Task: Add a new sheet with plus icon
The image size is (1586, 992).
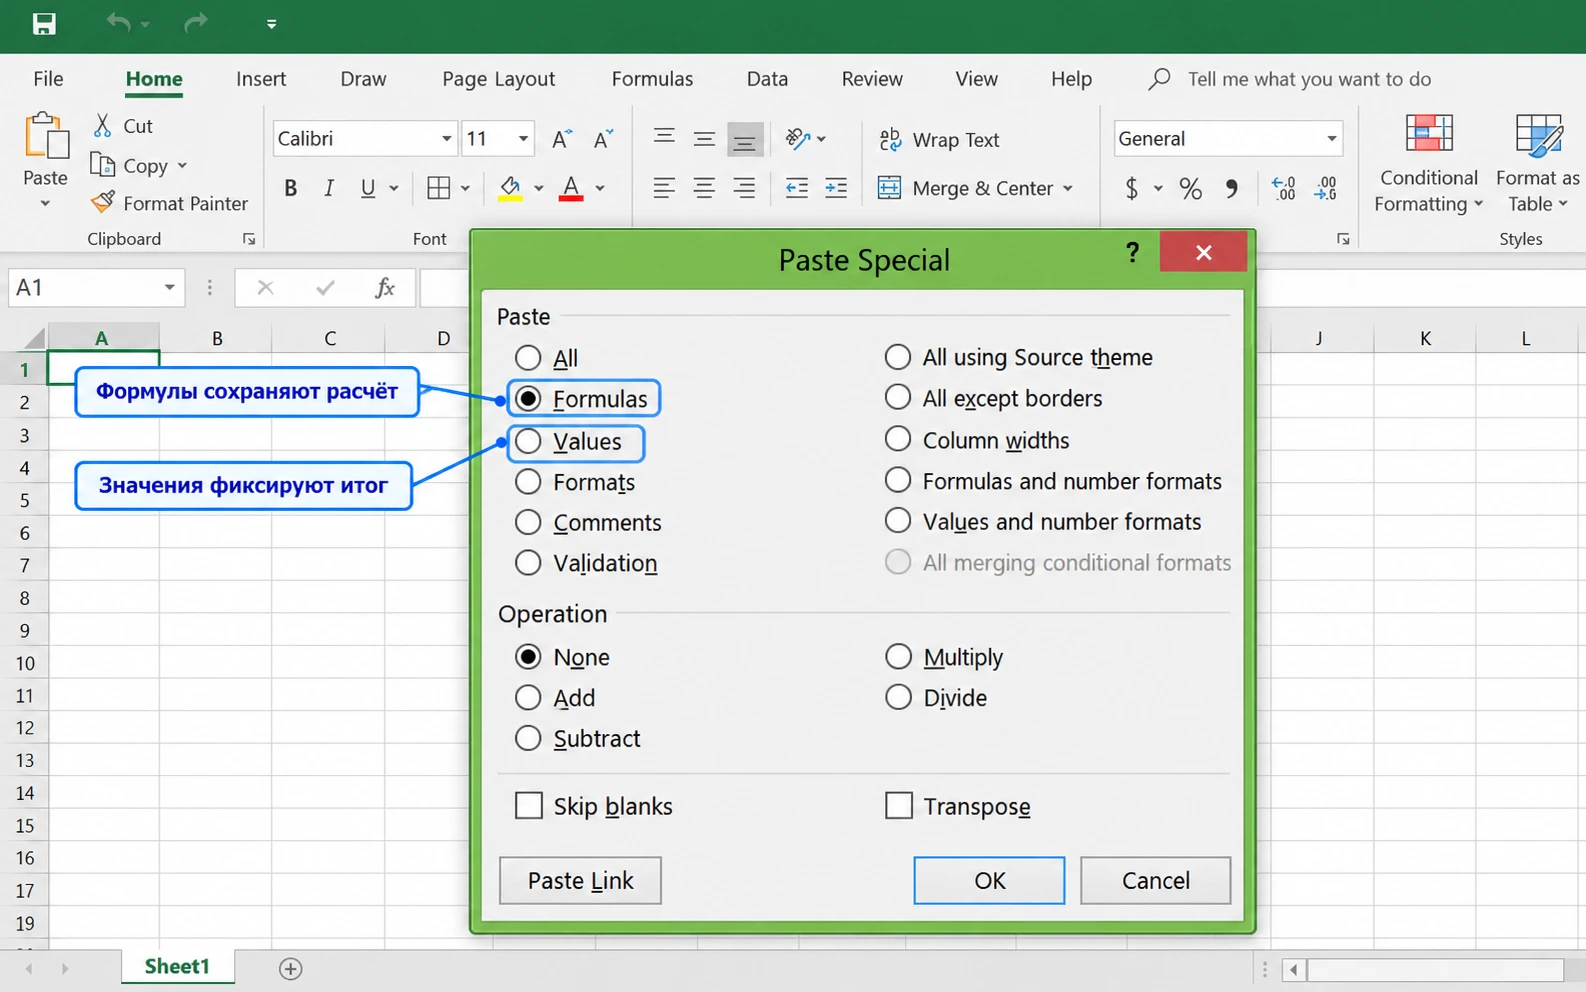Action: coord(291,968)
